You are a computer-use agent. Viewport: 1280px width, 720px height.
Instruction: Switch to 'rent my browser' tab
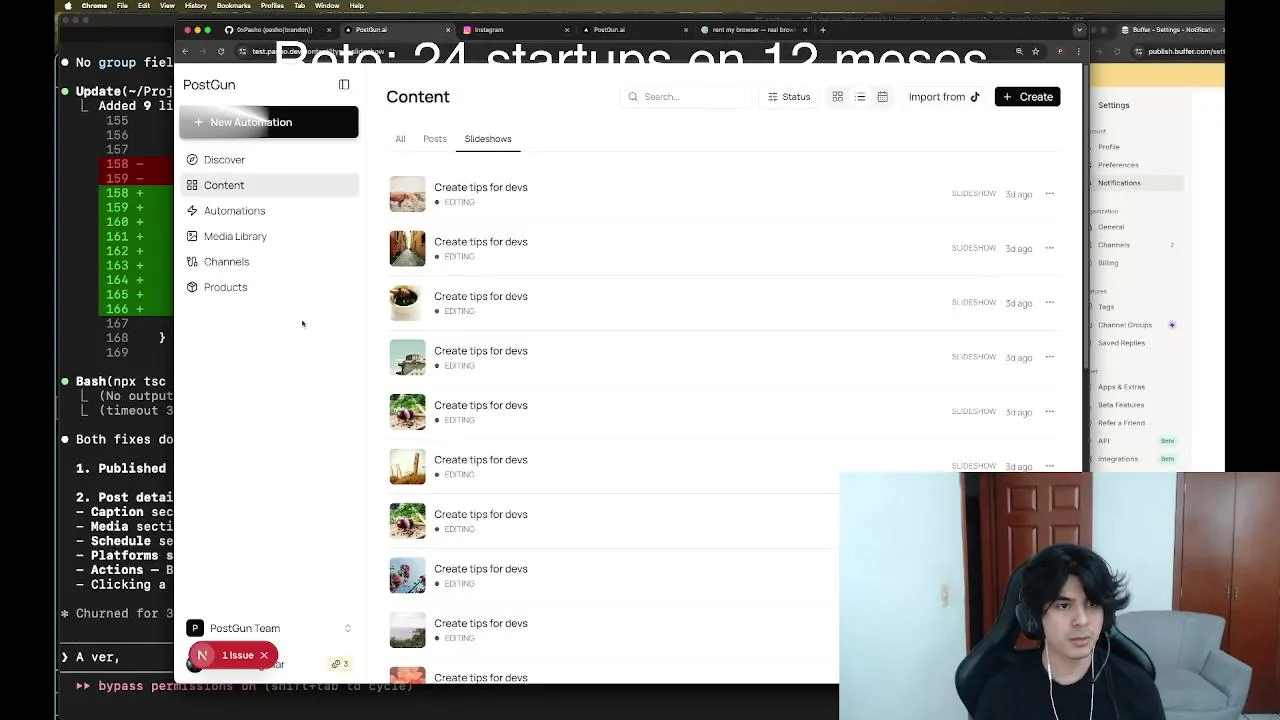click(754, 30)
